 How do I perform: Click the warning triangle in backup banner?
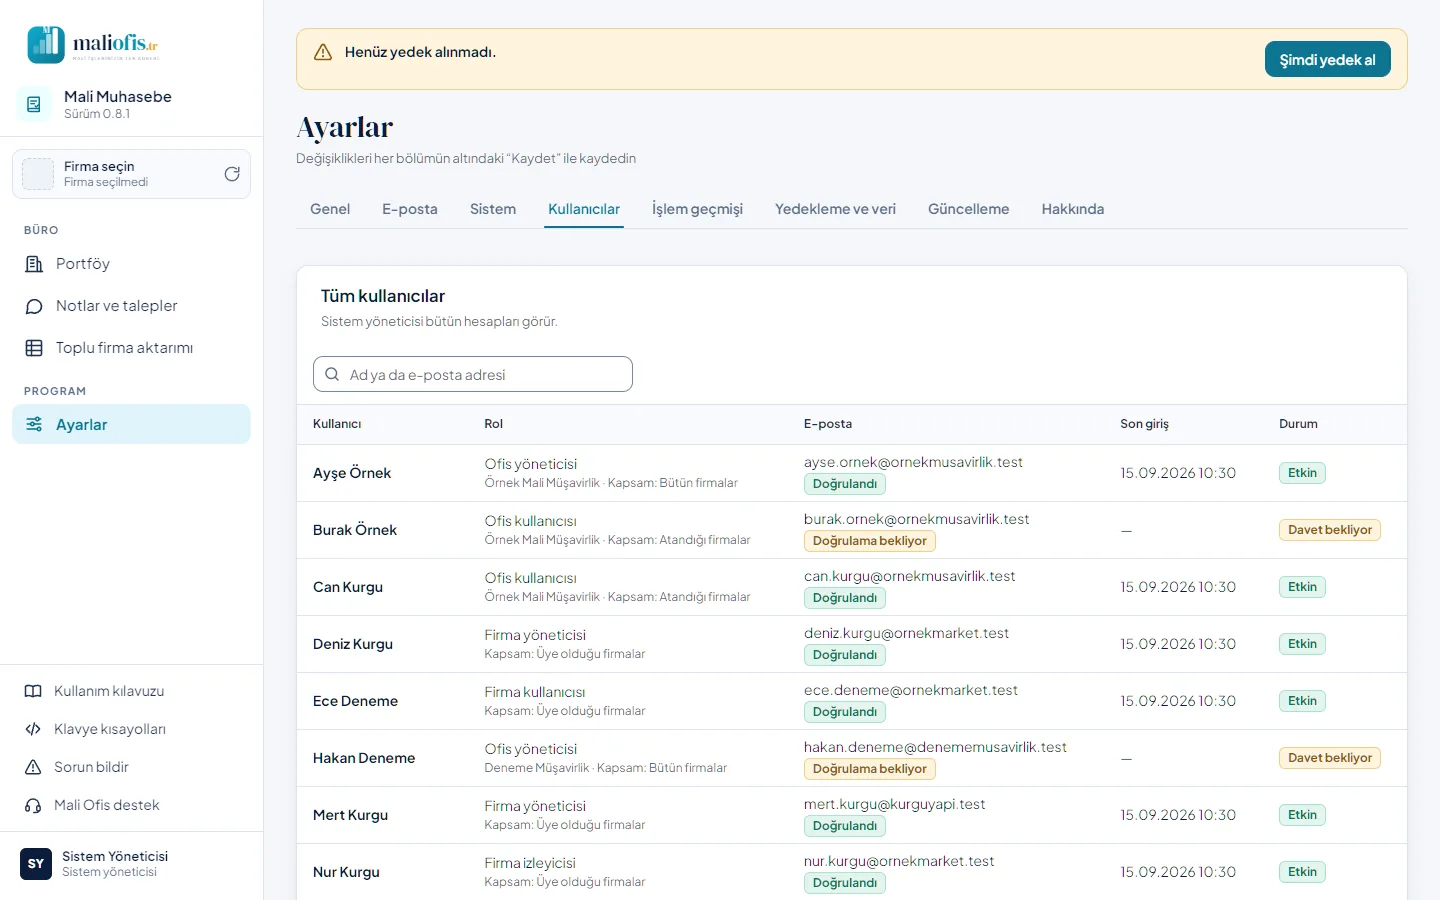click(323, 52)
